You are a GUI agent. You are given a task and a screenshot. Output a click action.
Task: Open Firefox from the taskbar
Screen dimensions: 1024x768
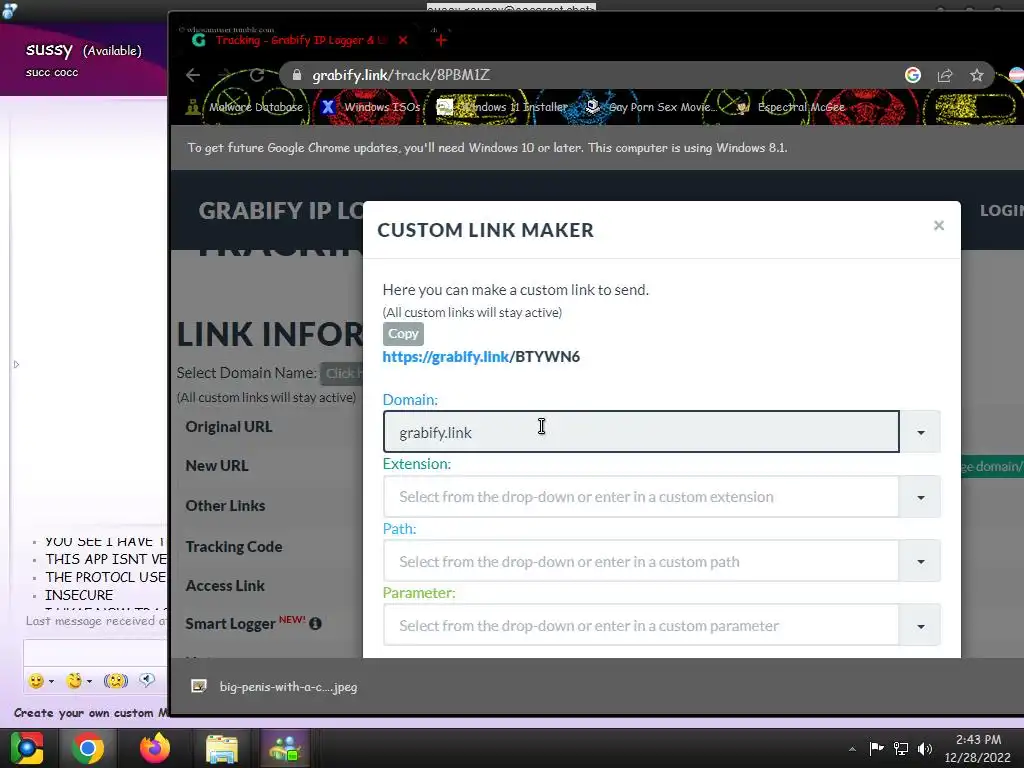pos(155,748)
